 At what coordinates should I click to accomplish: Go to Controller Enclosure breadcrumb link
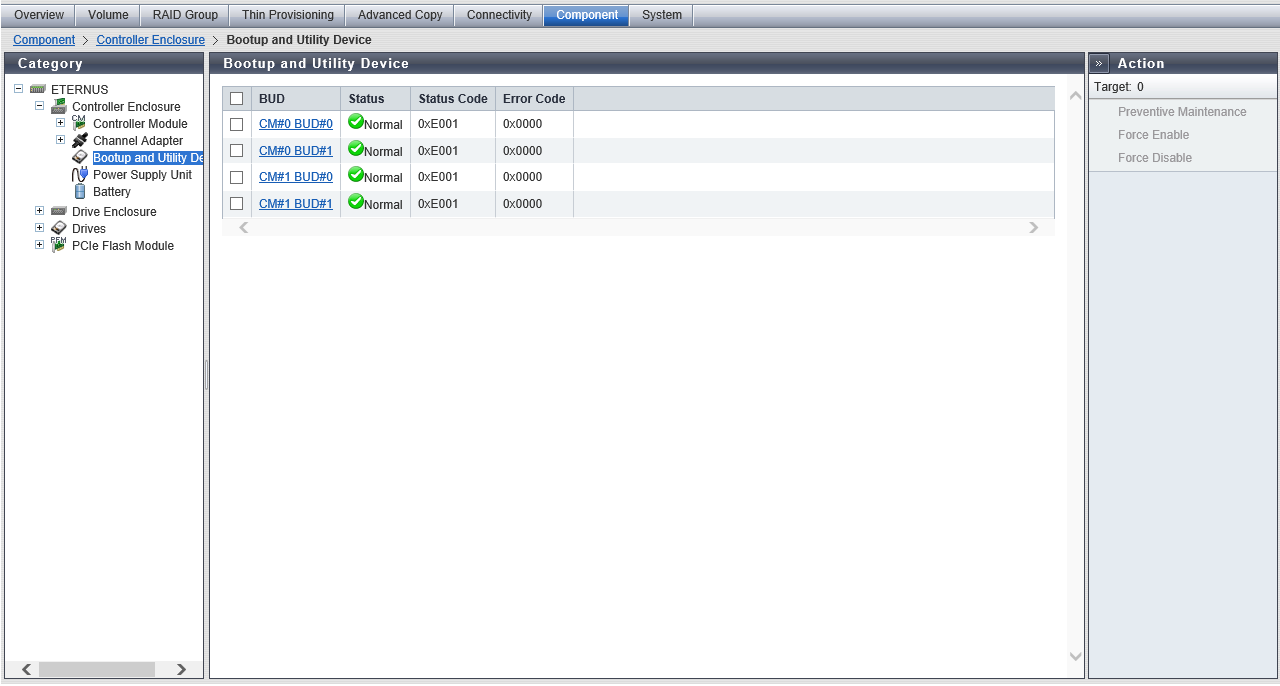150,40
